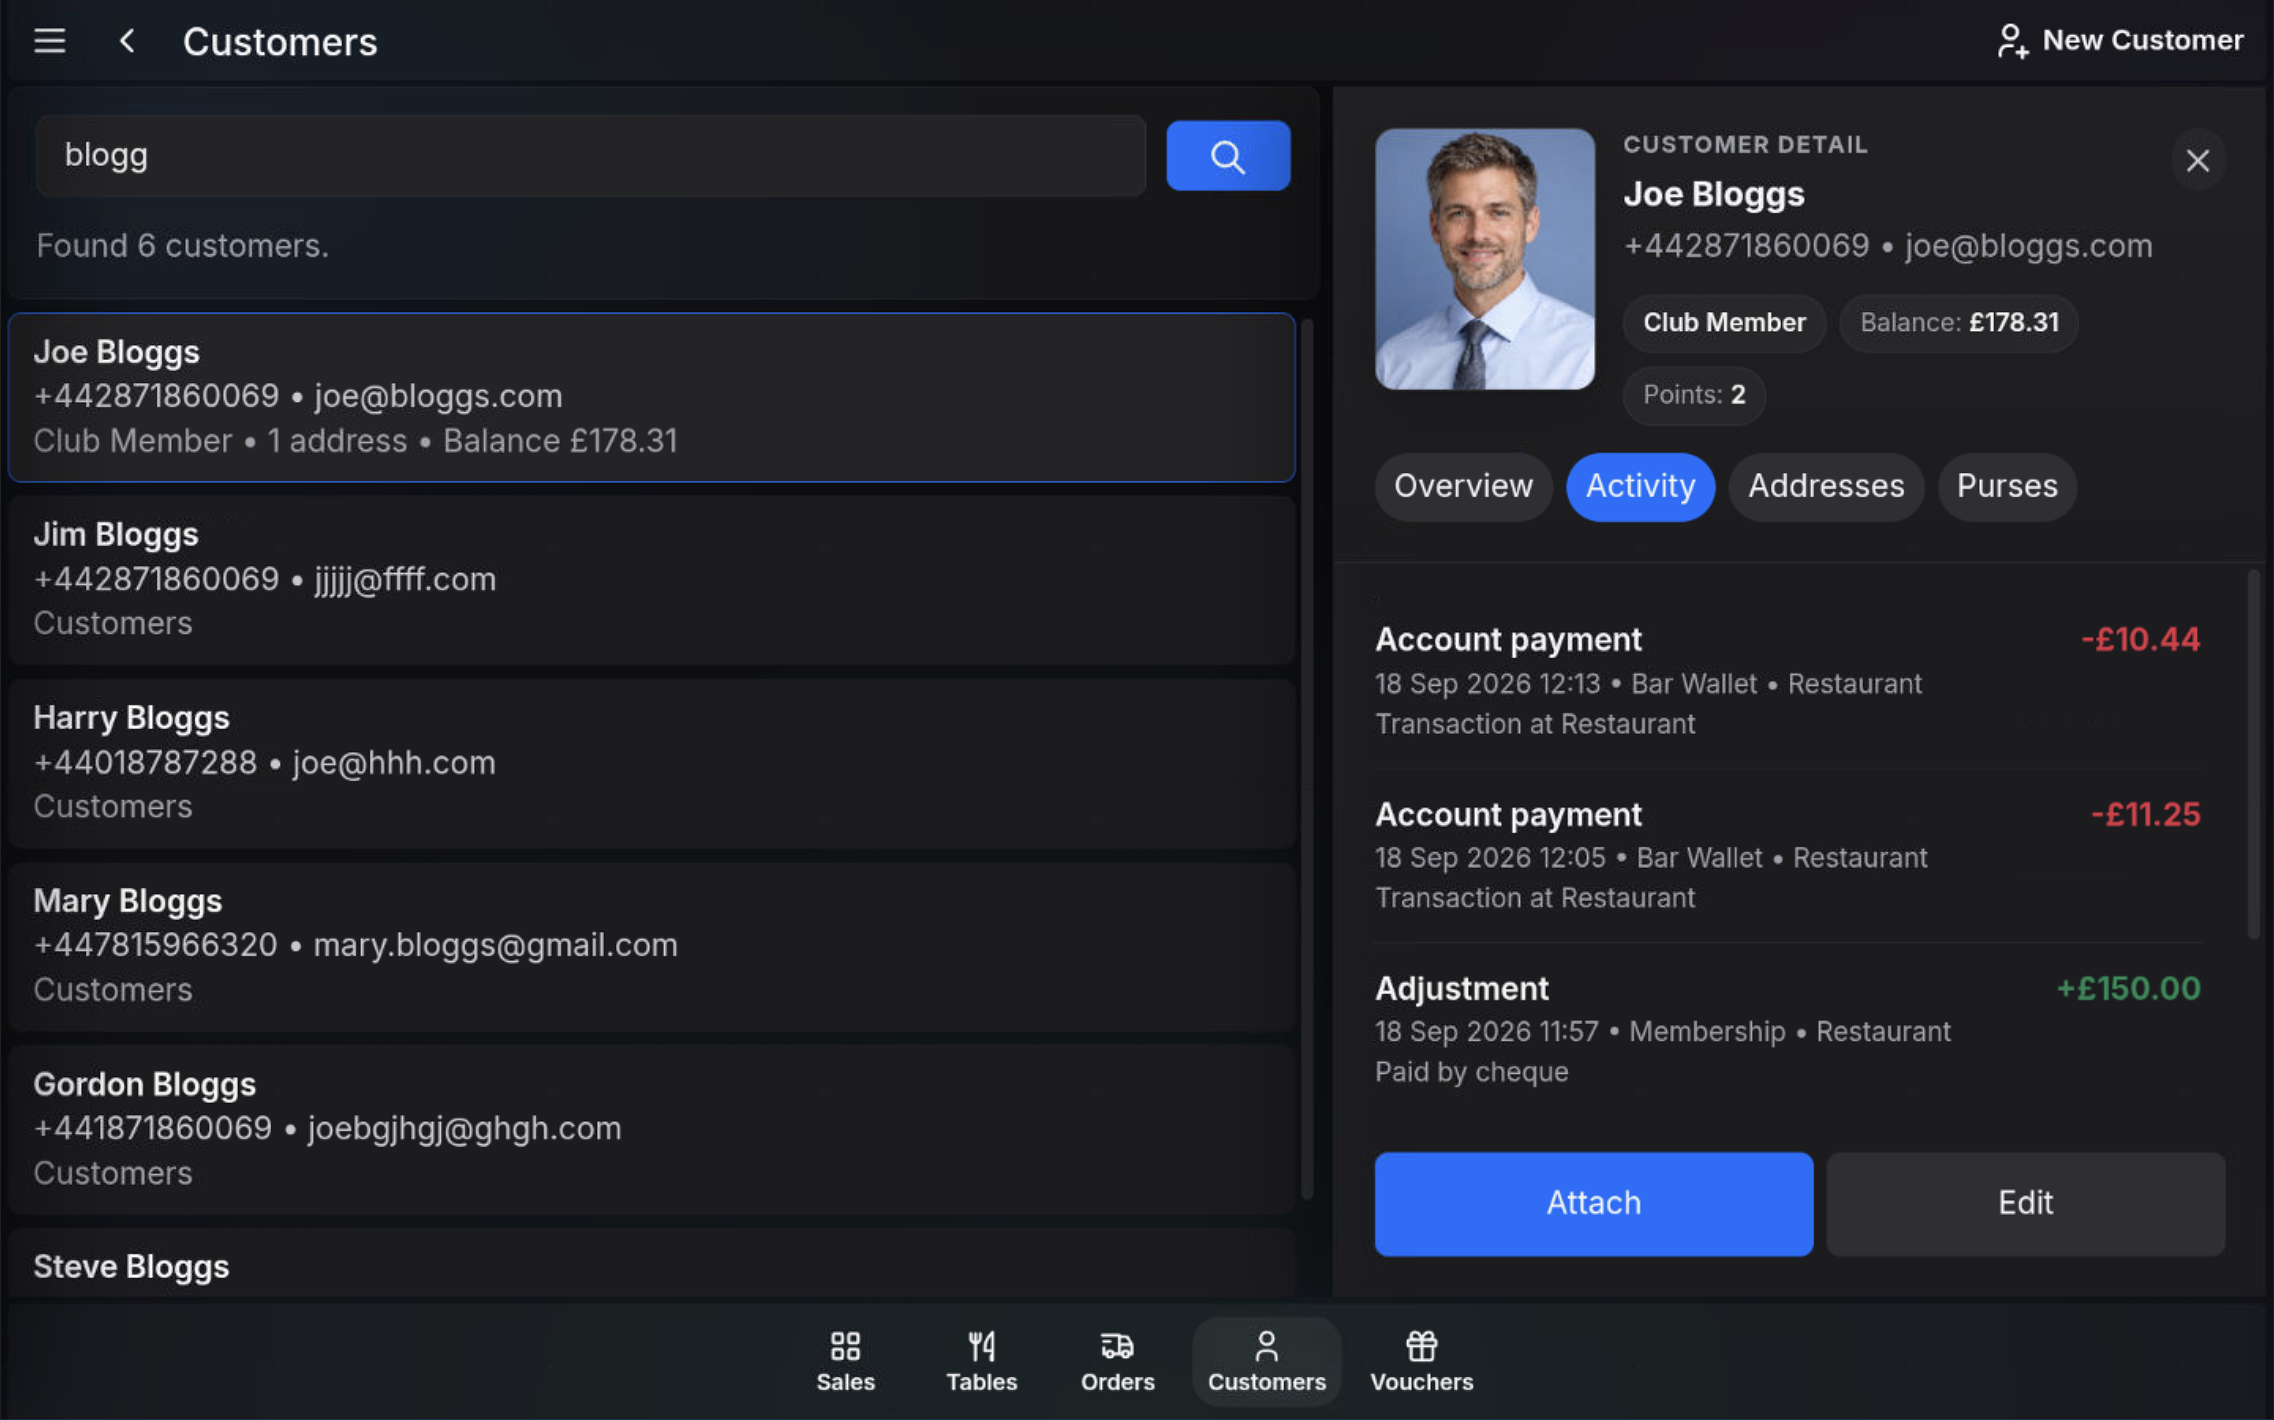Select the Gordon Bloggs customer row
This screenshot has width=2274, height=1420.
[651, 1129]
